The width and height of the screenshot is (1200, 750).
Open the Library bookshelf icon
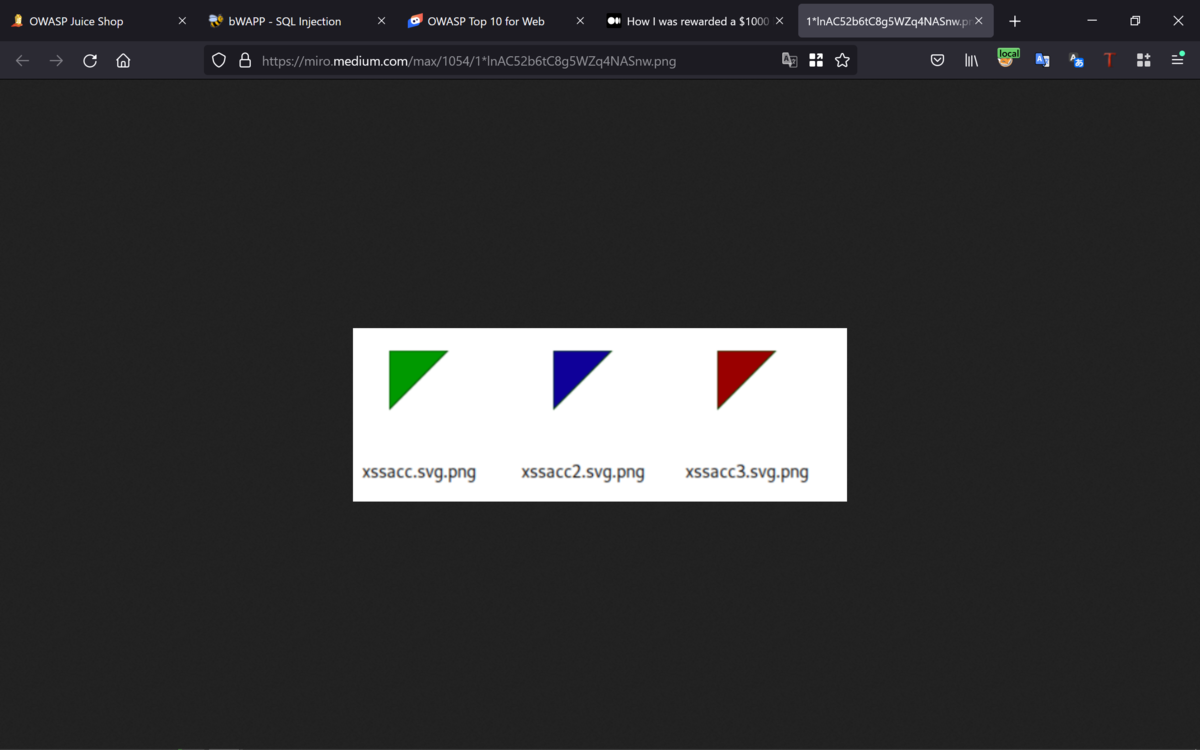[971, 61]
